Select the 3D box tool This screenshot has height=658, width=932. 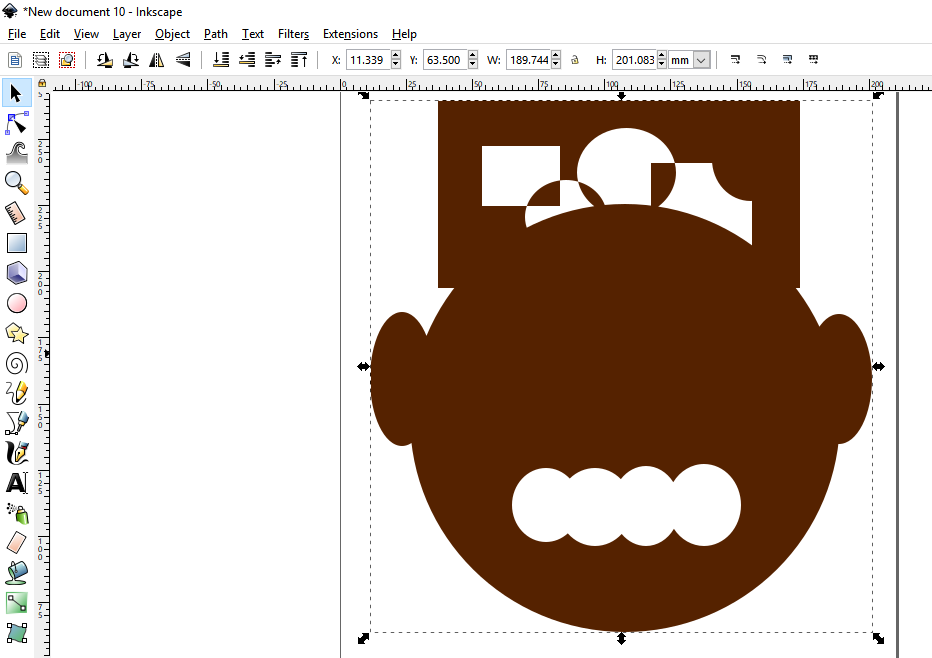point(16,272)
